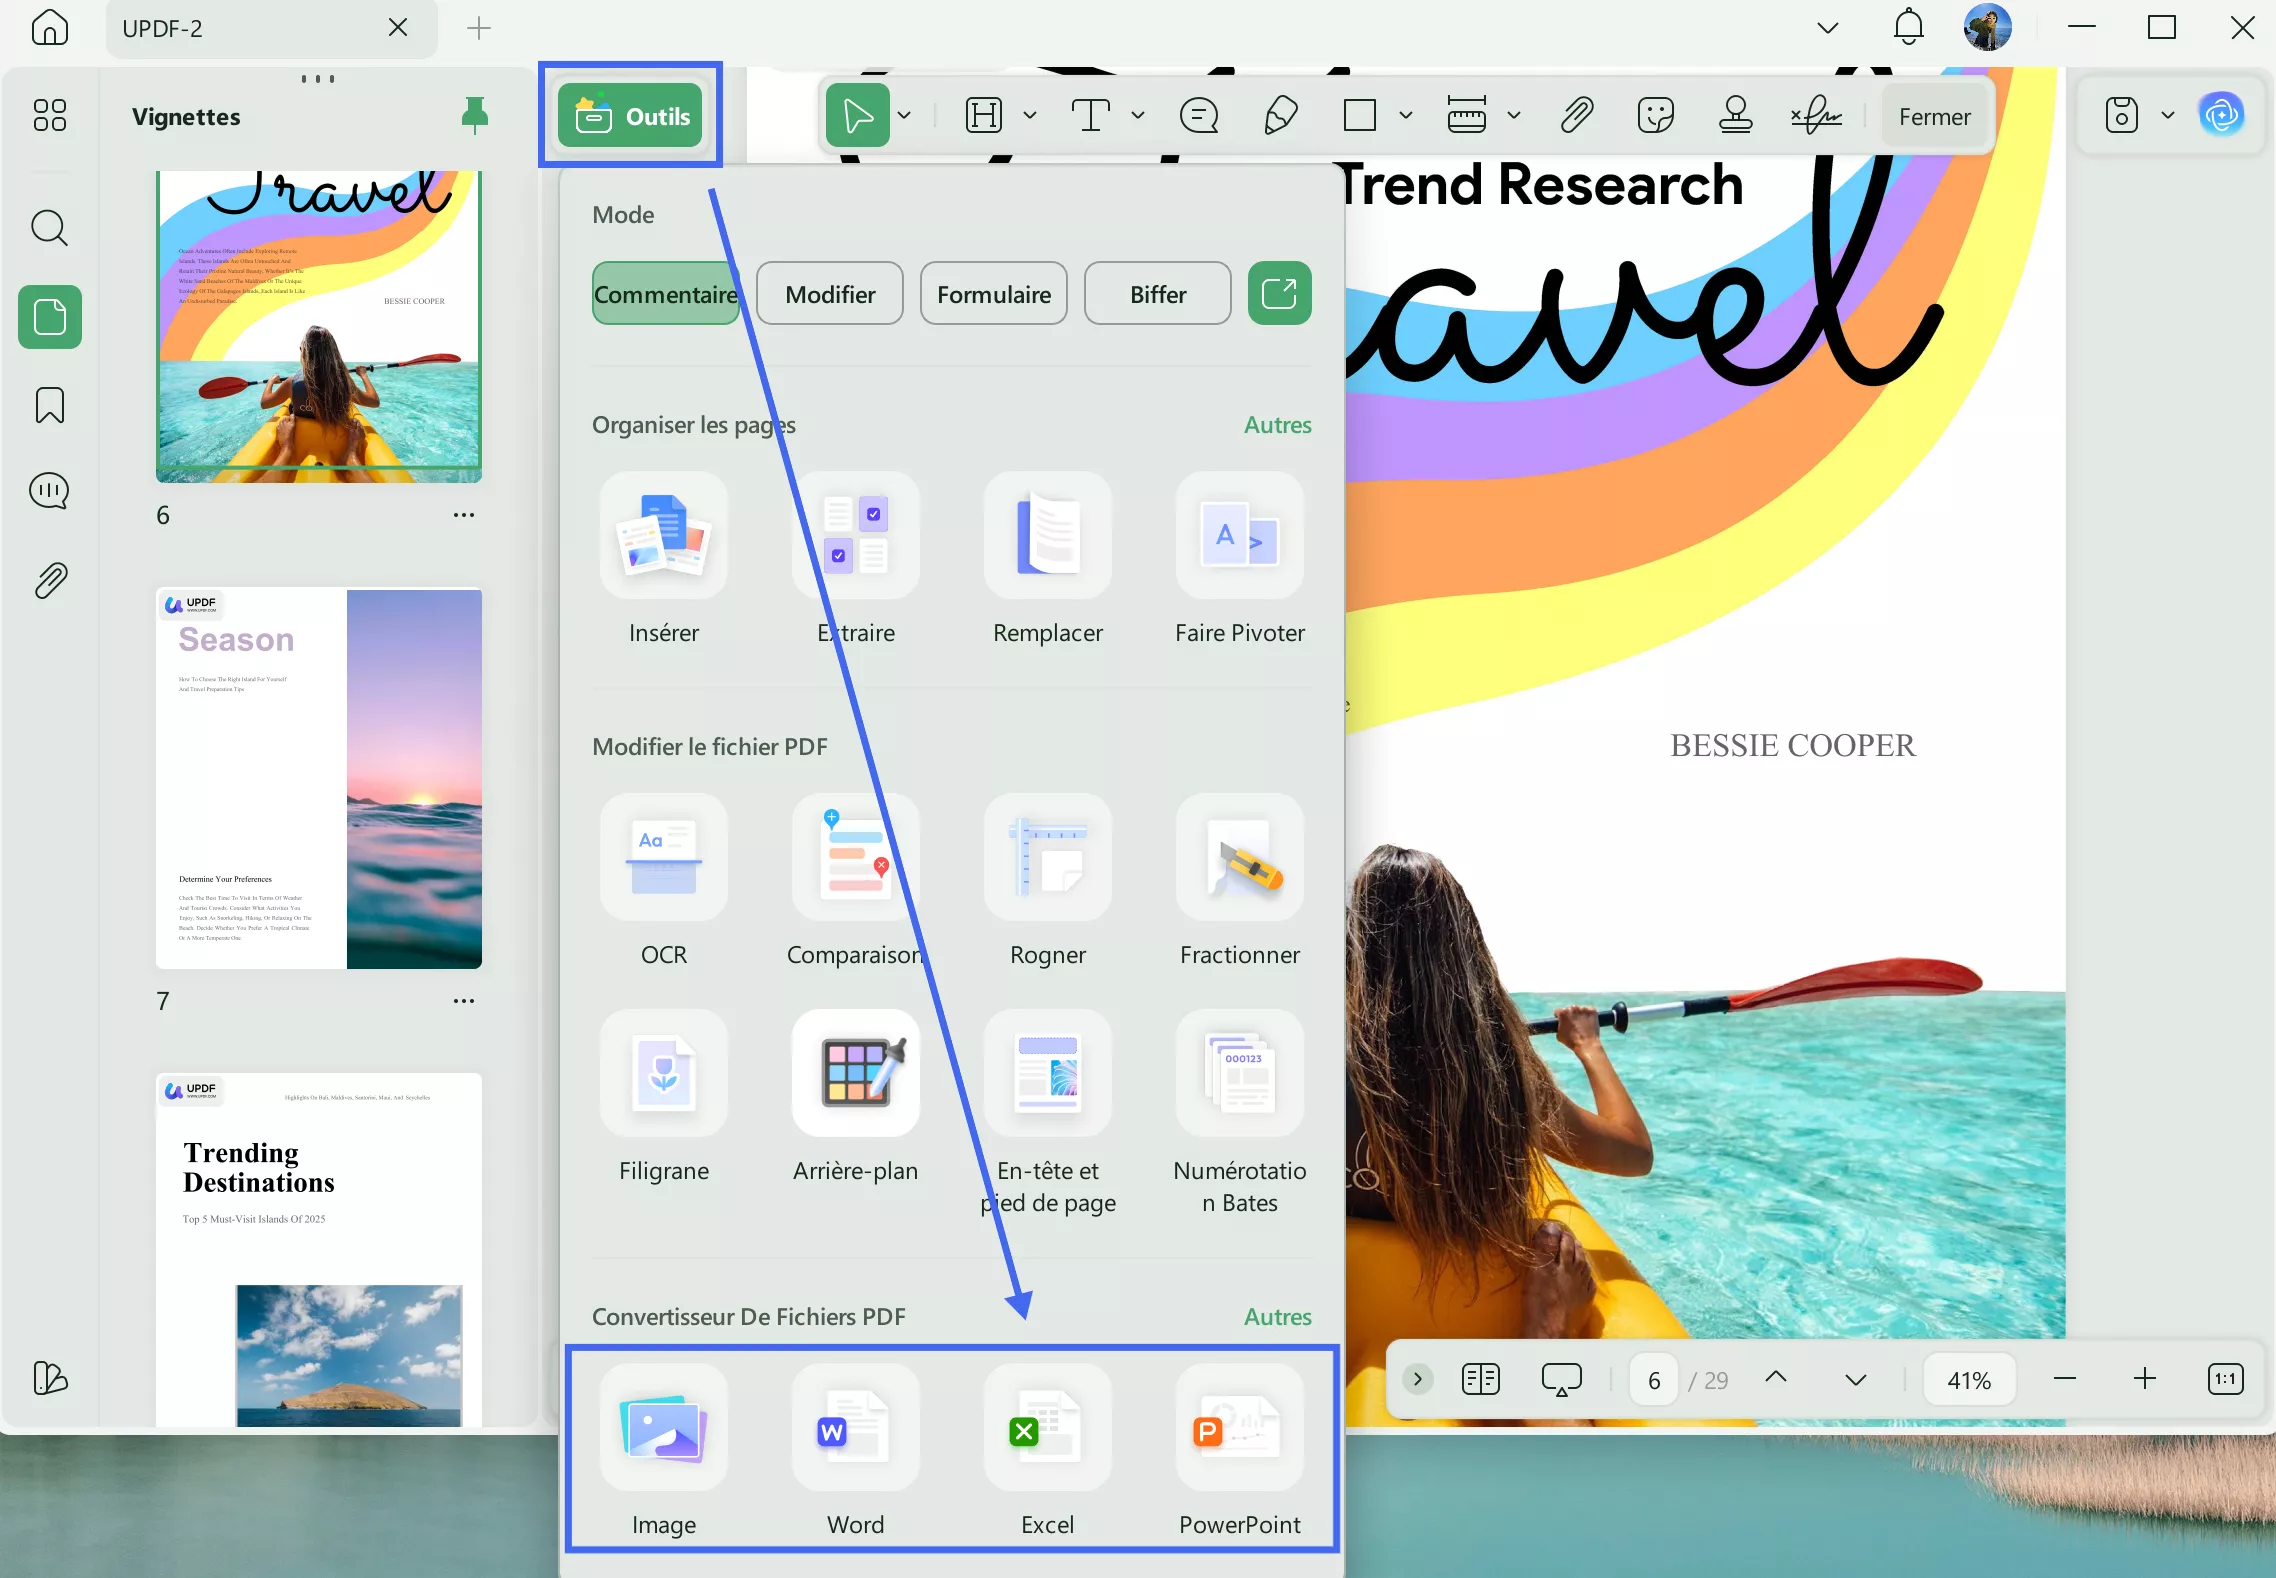
Task: Open the OCR tool
Action: point(663,880)
